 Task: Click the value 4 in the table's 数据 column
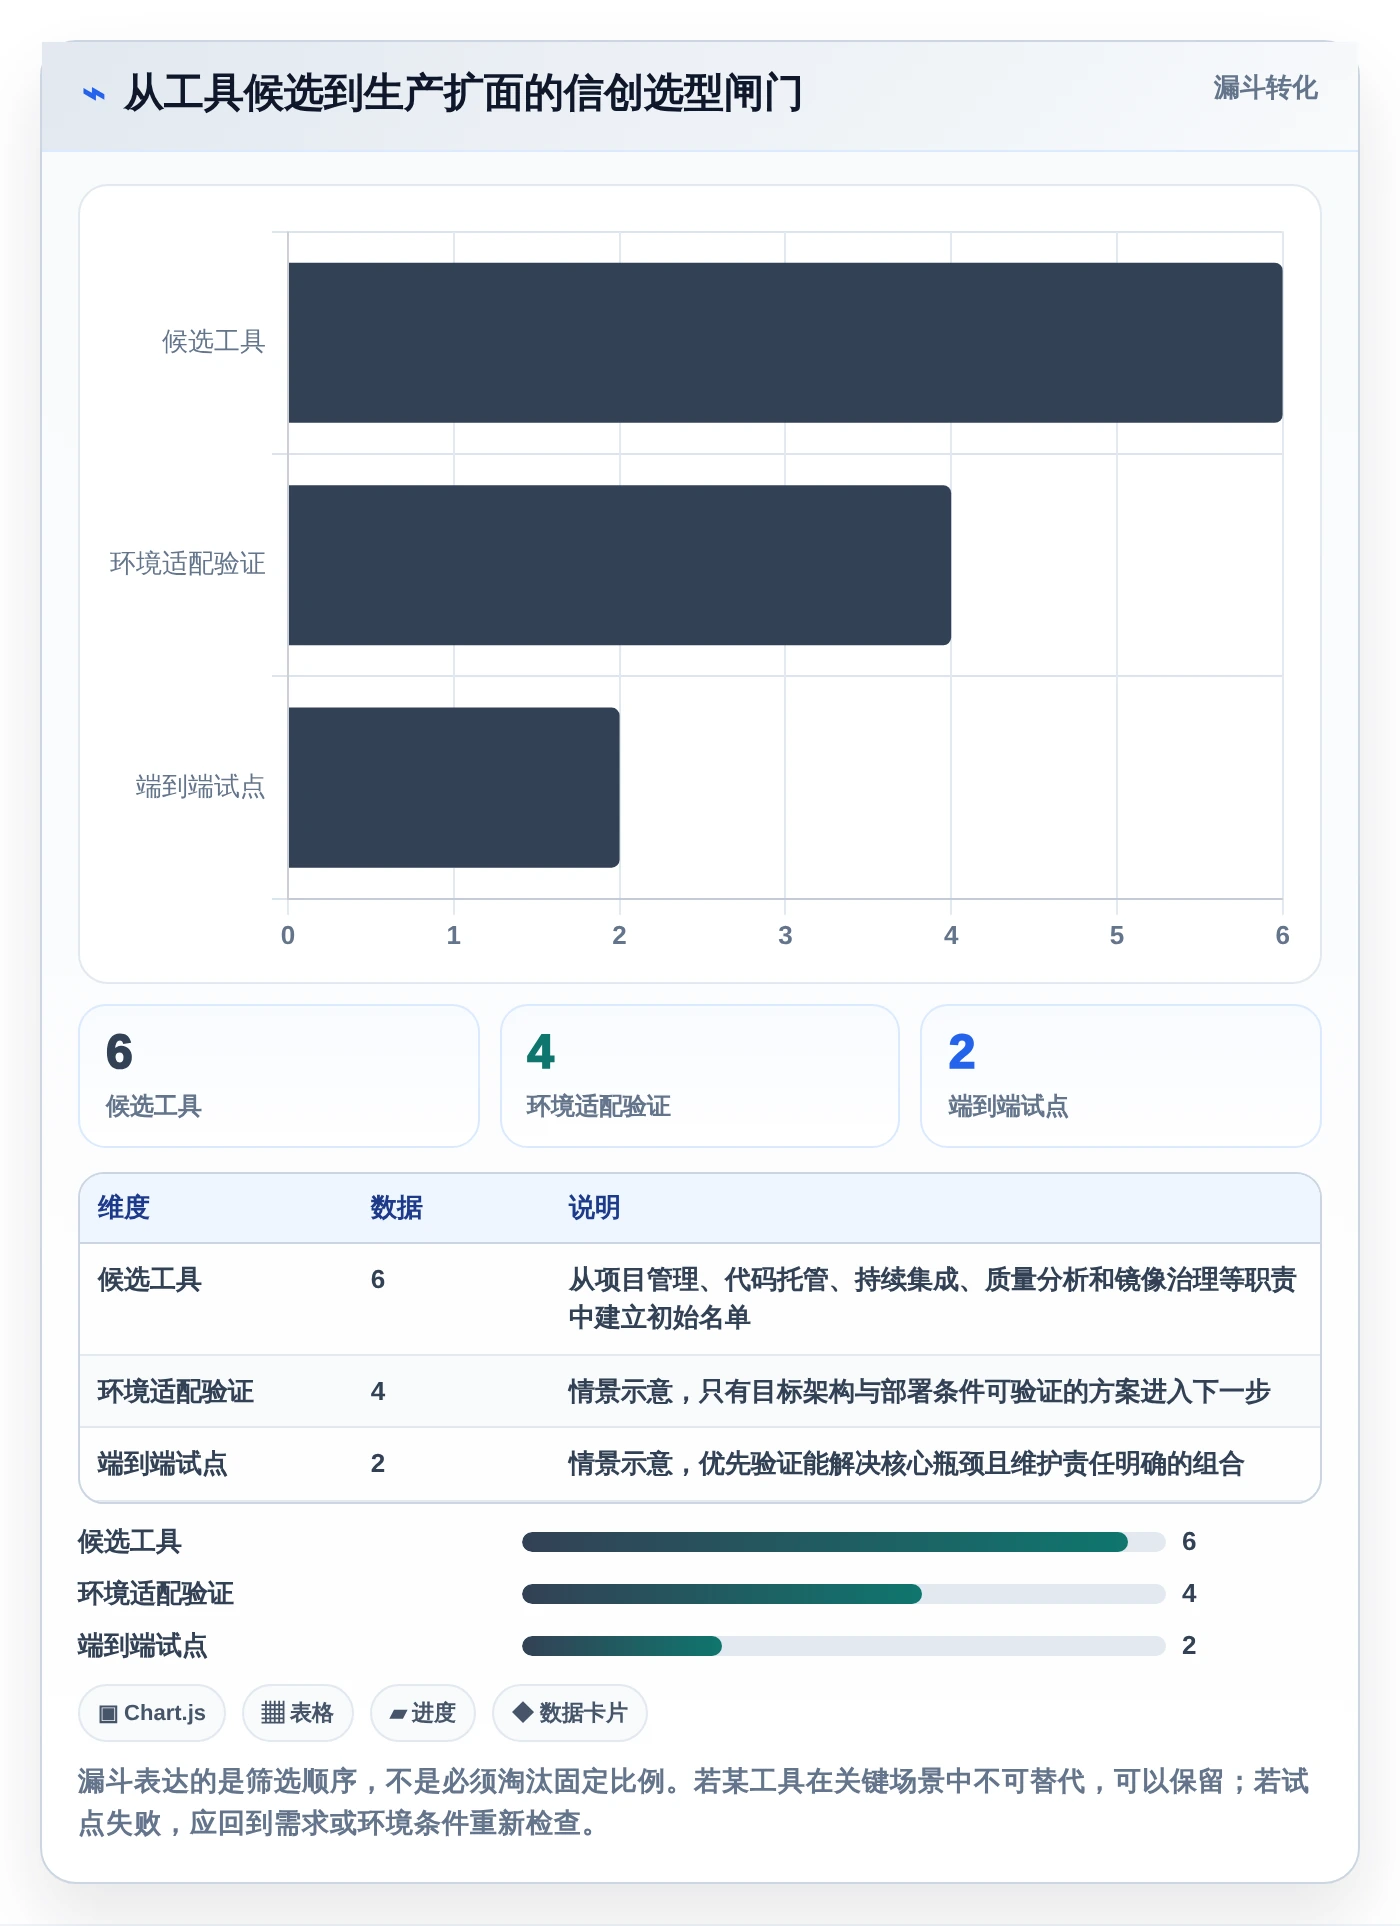(378, 1392)
